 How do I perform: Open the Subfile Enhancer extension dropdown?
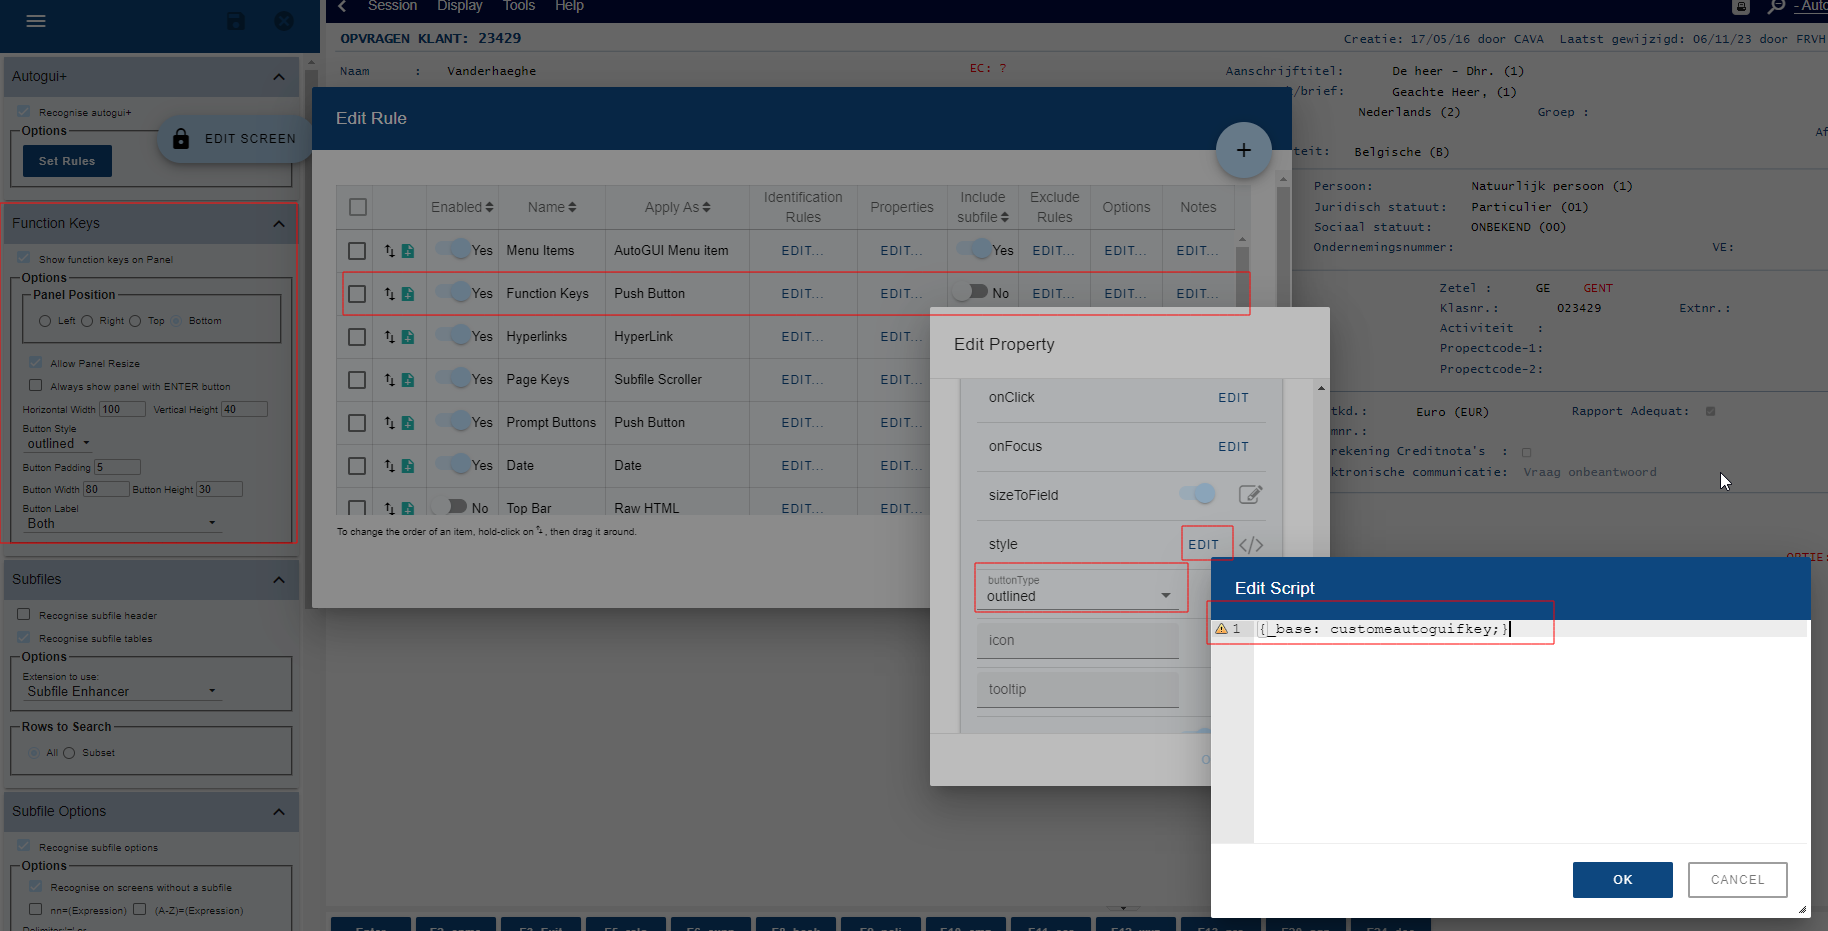pos(120,691)
